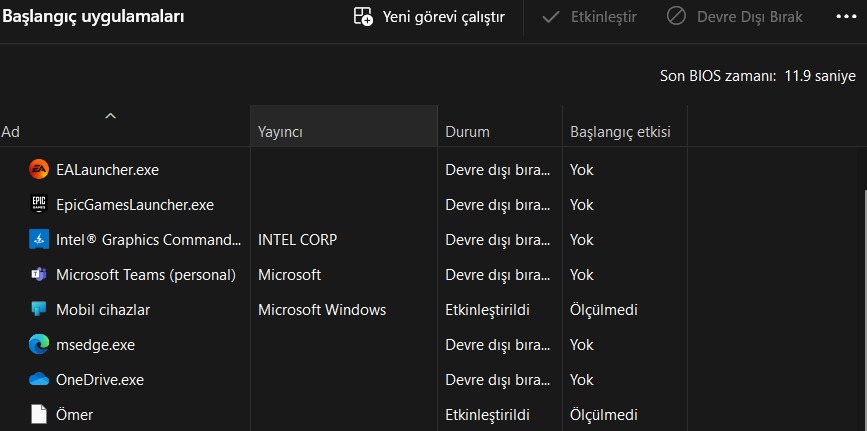Click the Ömer blank file icon
The height and width of the screenshot is (431, 867).
click(x=39, y=414)
